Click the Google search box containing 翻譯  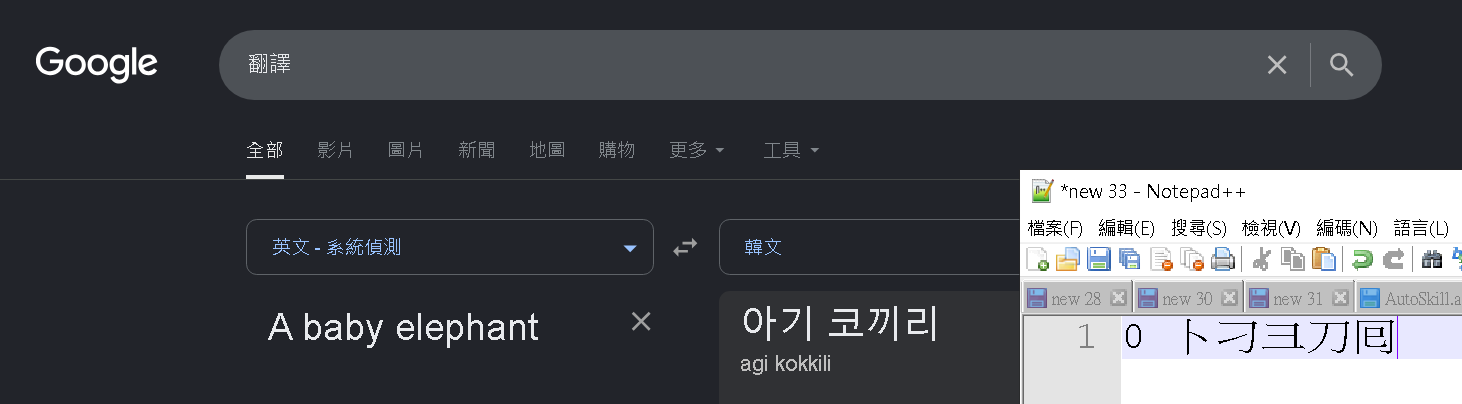pyautogui.click(x=740, y=65)
